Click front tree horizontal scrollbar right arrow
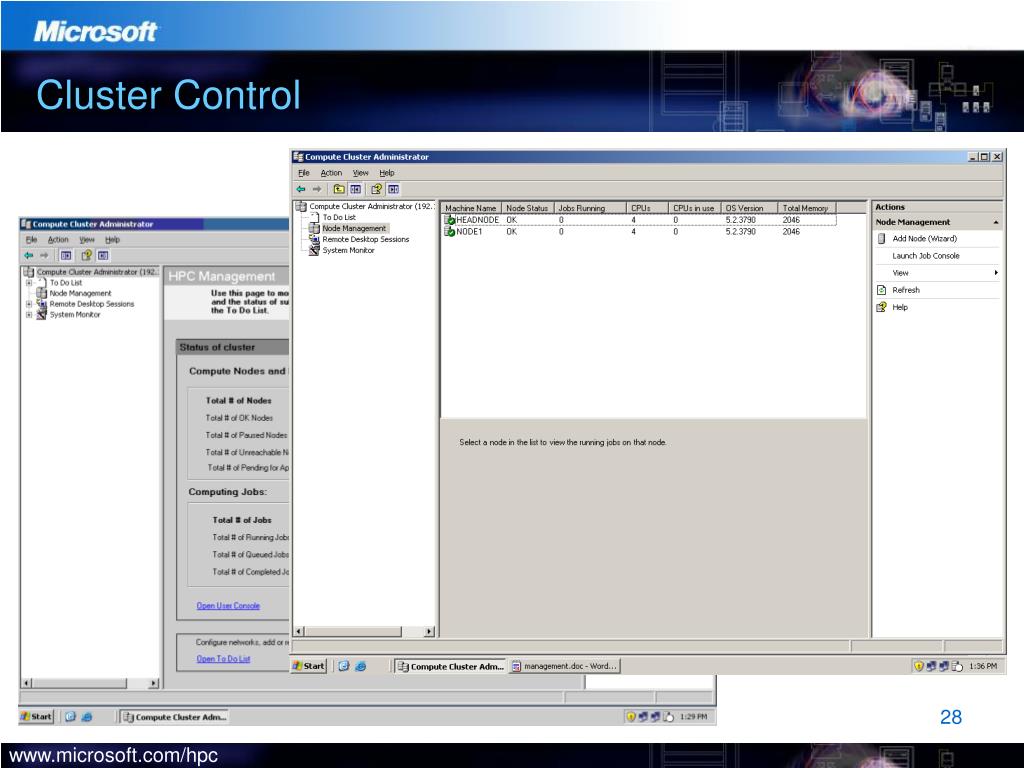 coord(429,632)
